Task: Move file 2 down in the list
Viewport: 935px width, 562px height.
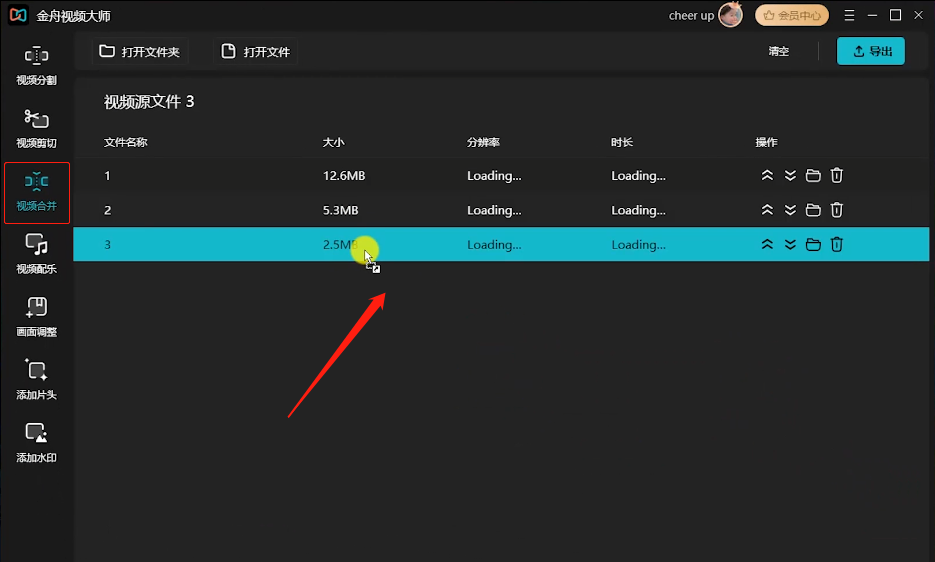Action: tap(790, 210)
